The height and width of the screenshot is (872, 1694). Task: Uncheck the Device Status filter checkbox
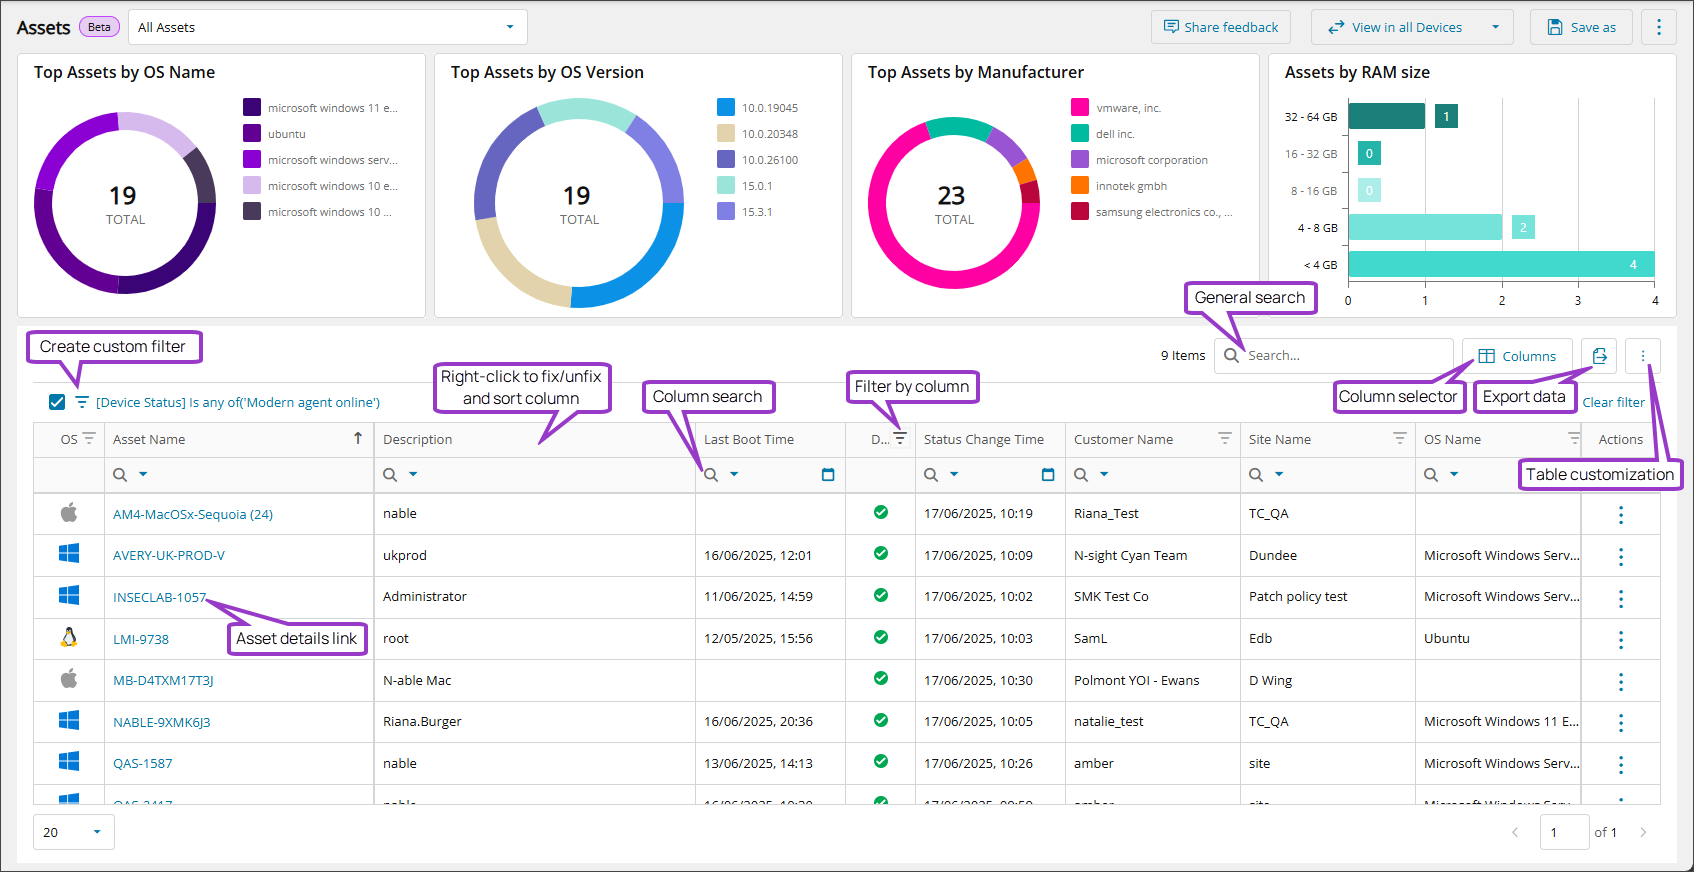[57, 402]
